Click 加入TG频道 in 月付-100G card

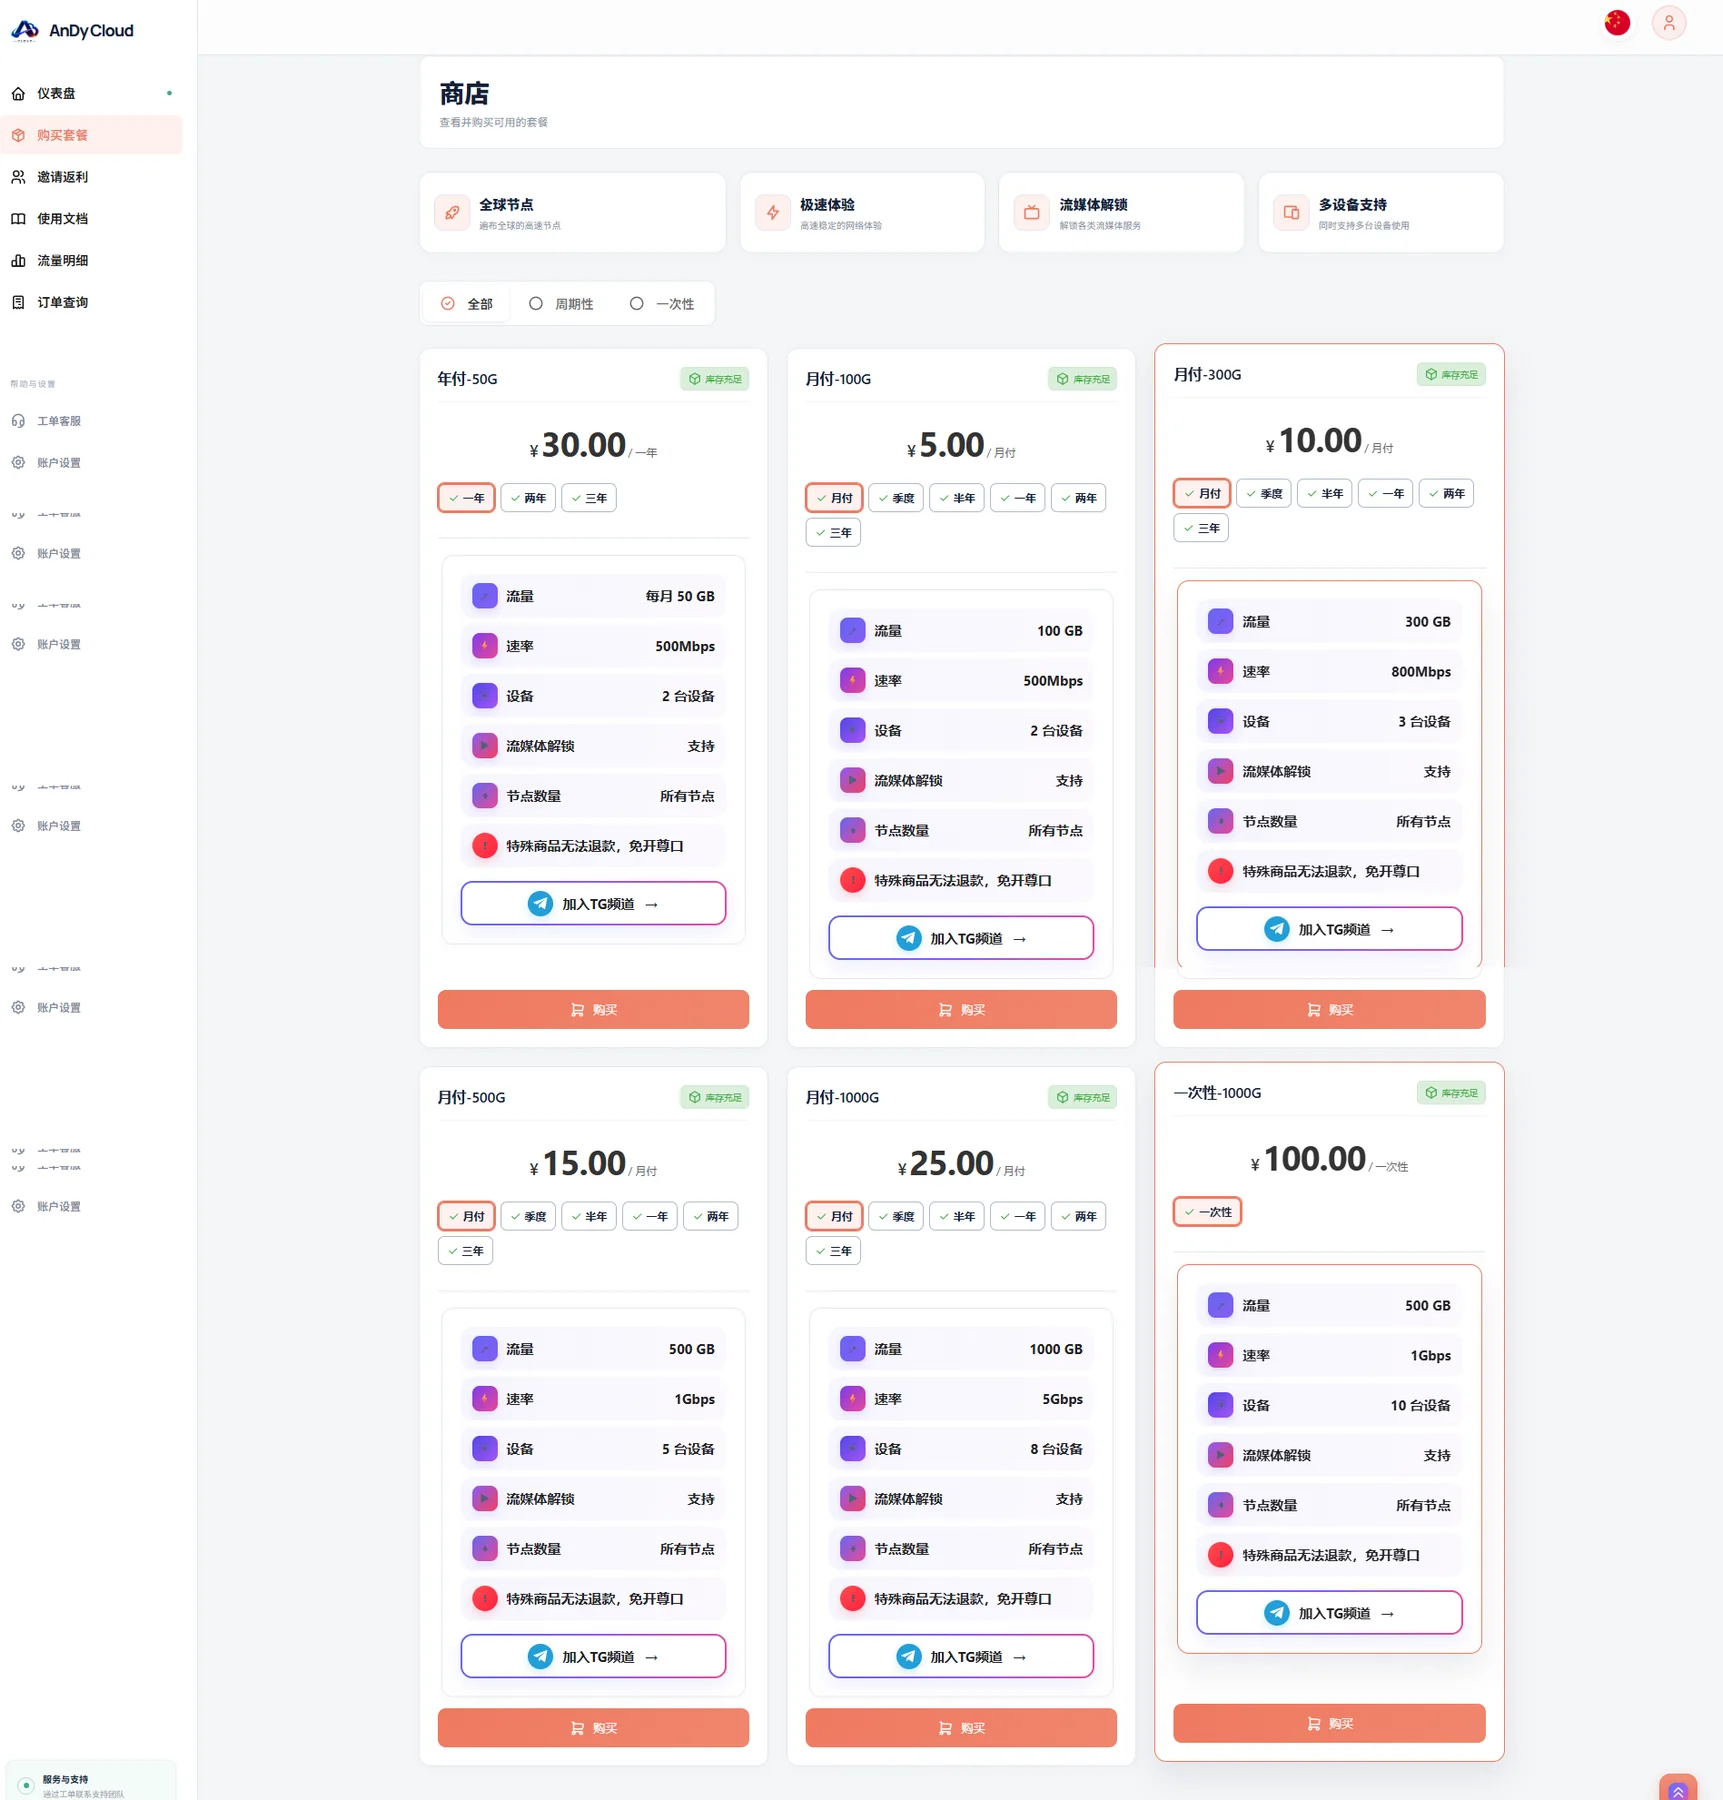point(961,938)
